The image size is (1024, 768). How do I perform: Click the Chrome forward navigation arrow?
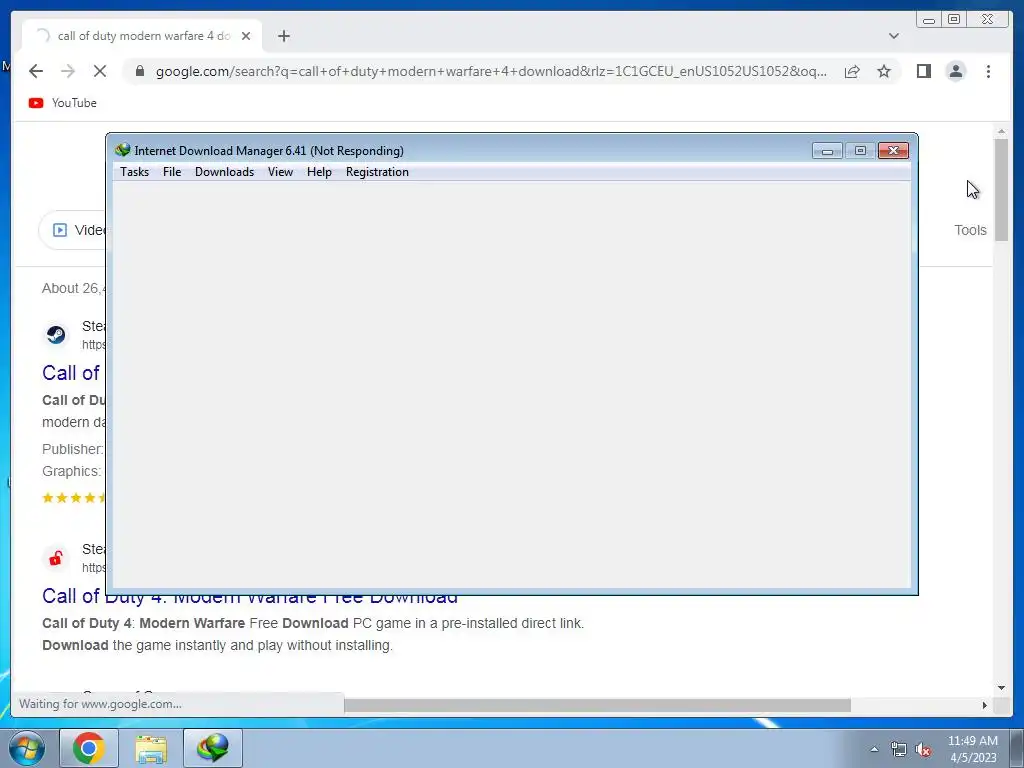68,71
